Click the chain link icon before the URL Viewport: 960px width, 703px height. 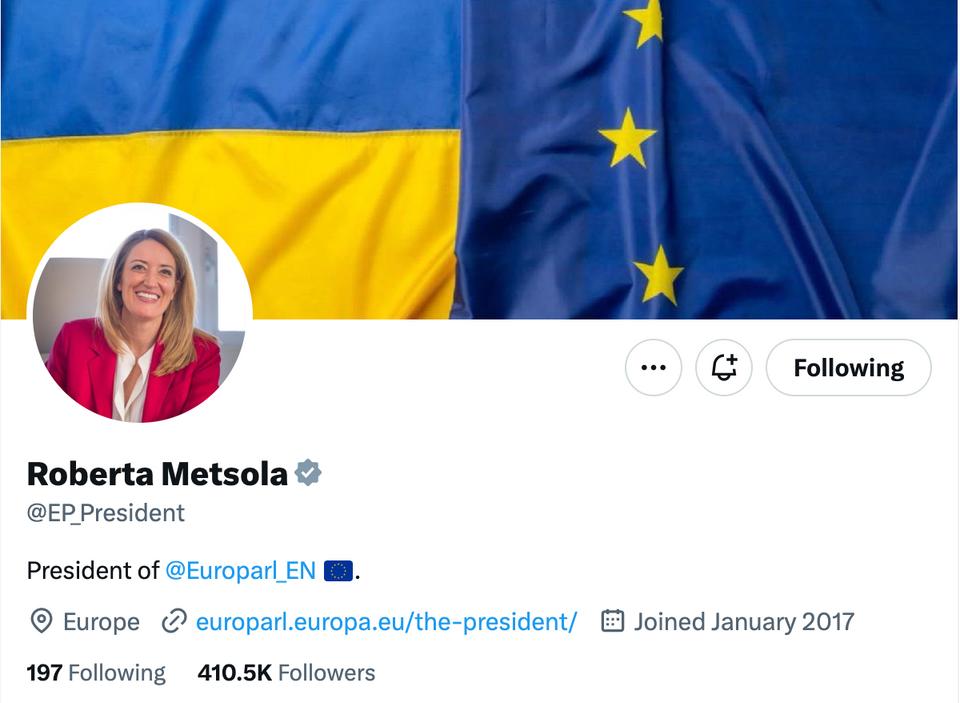tap(174, 622)
